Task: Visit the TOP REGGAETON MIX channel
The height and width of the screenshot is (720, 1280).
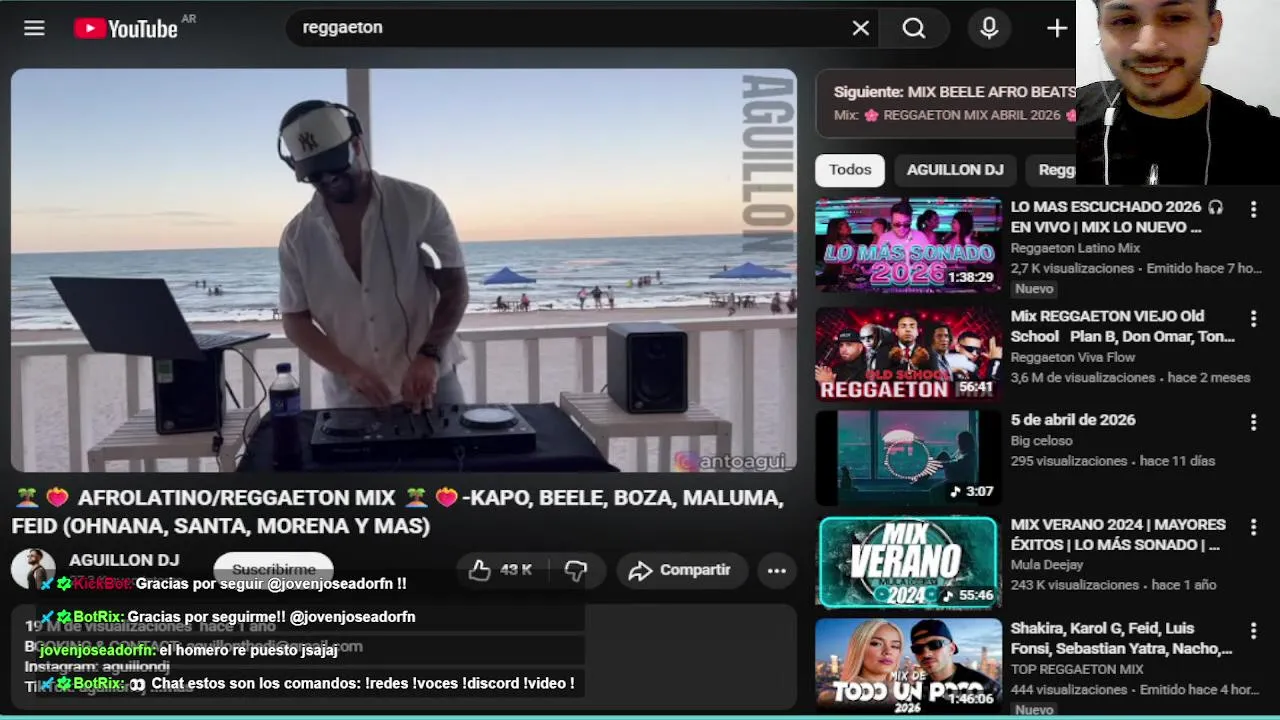Action: 1076,669
